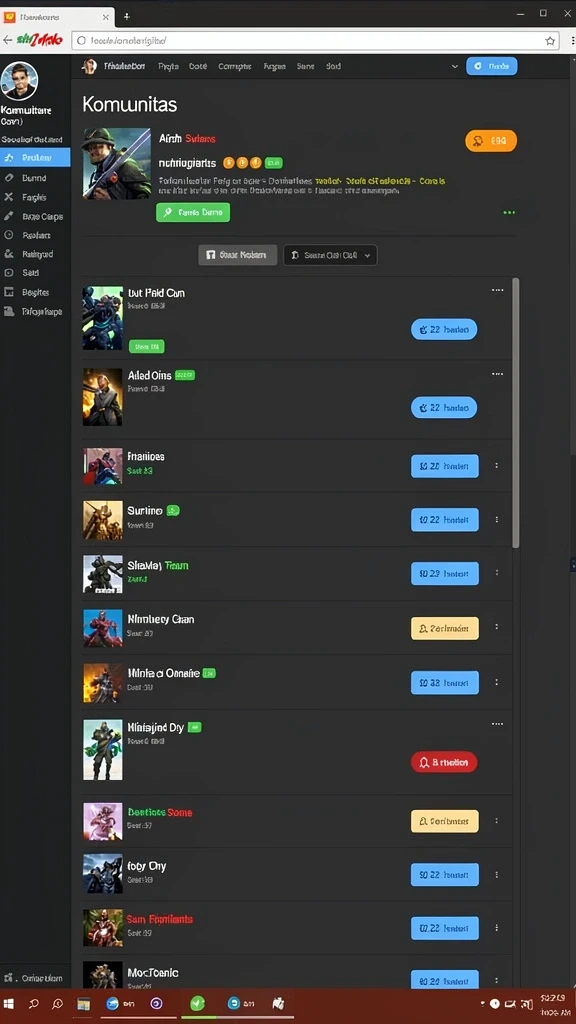Select the 'Comqpte' tab in the top nav

pyautogui.click(x=234, y=66)
